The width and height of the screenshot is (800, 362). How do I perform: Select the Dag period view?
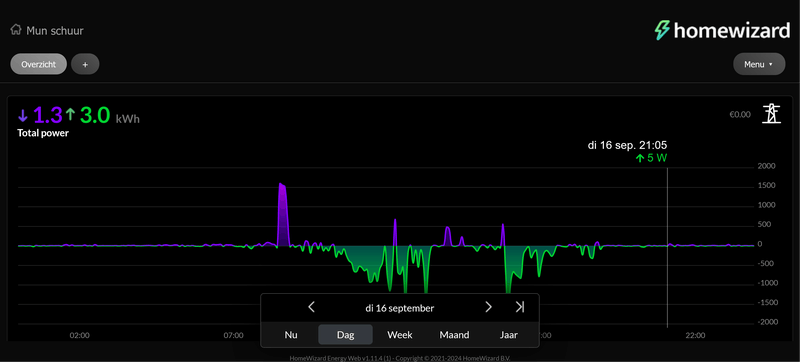pyautogui.click(x=345, y=335)
